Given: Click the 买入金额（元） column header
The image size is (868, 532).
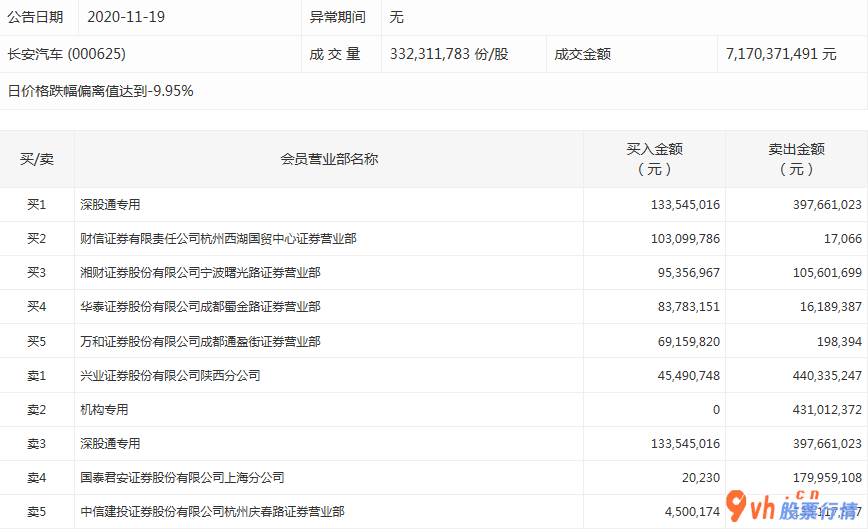Looking at the screenshot, I should point(654,159).
